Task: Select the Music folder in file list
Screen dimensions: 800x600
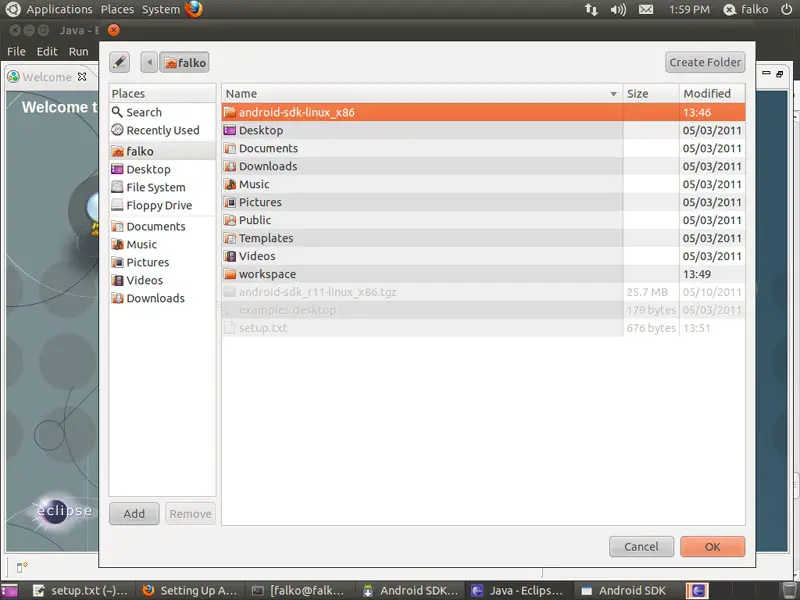Action: (483, 184)
